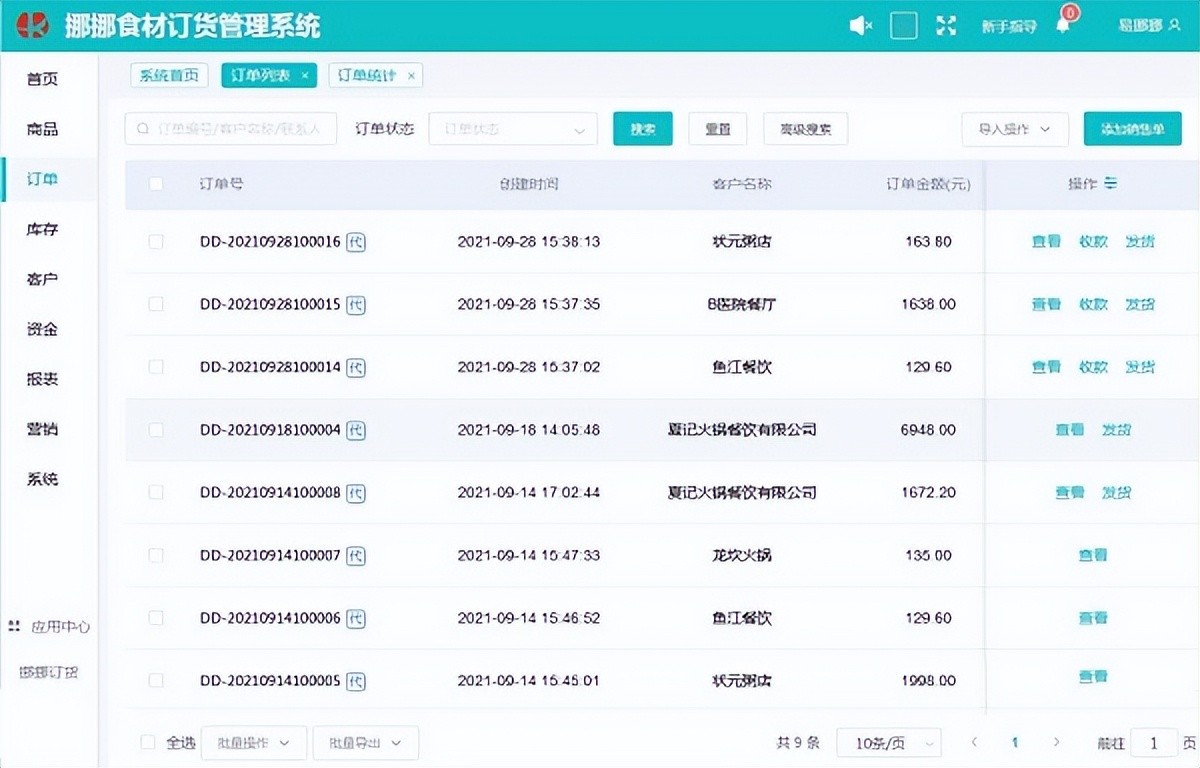Click the white theme square in the header
This screenshot has height=768, width=1200.
pyautogui.click(x=904, y=26)
